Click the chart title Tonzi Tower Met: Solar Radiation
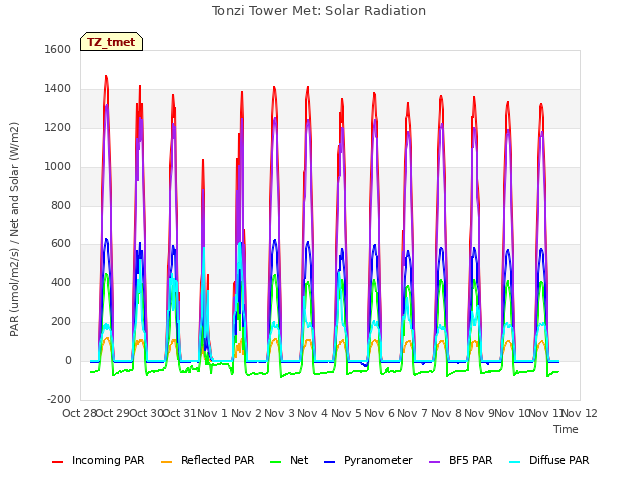 coord(319,11)
